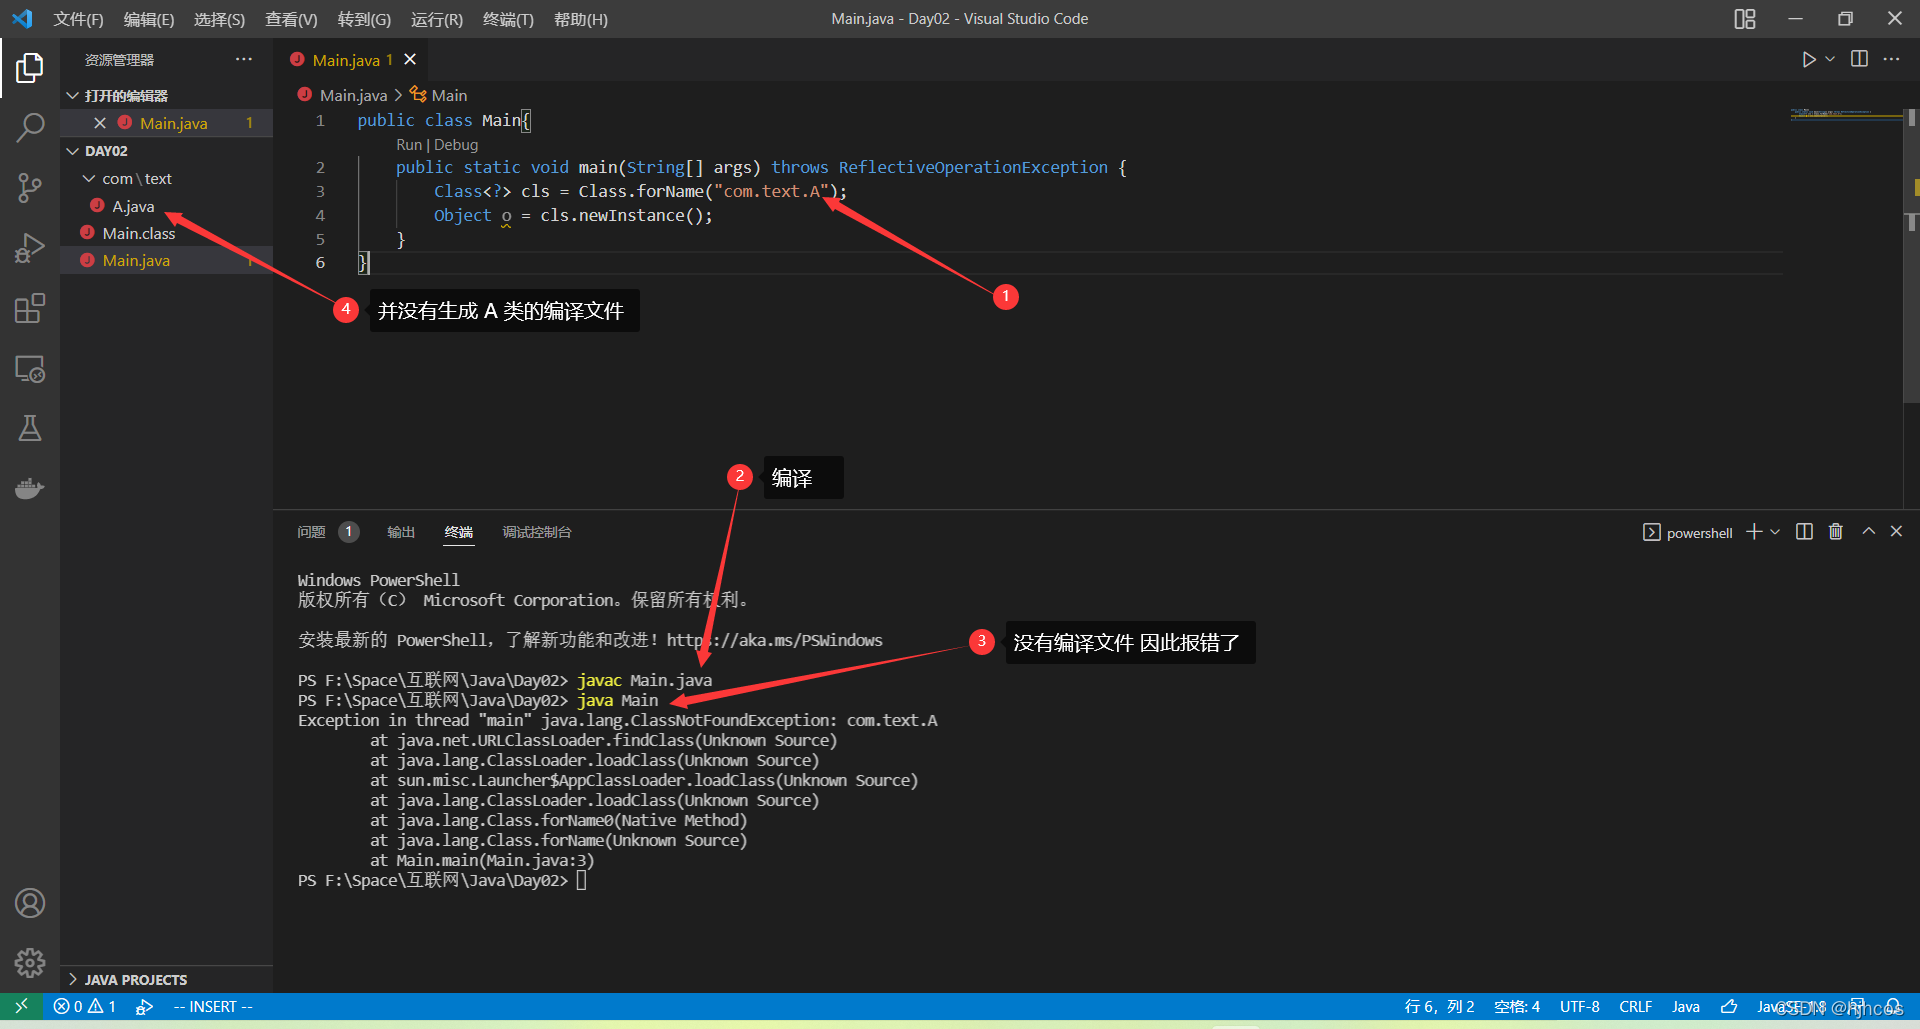Click the Debug code lens link

click(x=456, y=145)
